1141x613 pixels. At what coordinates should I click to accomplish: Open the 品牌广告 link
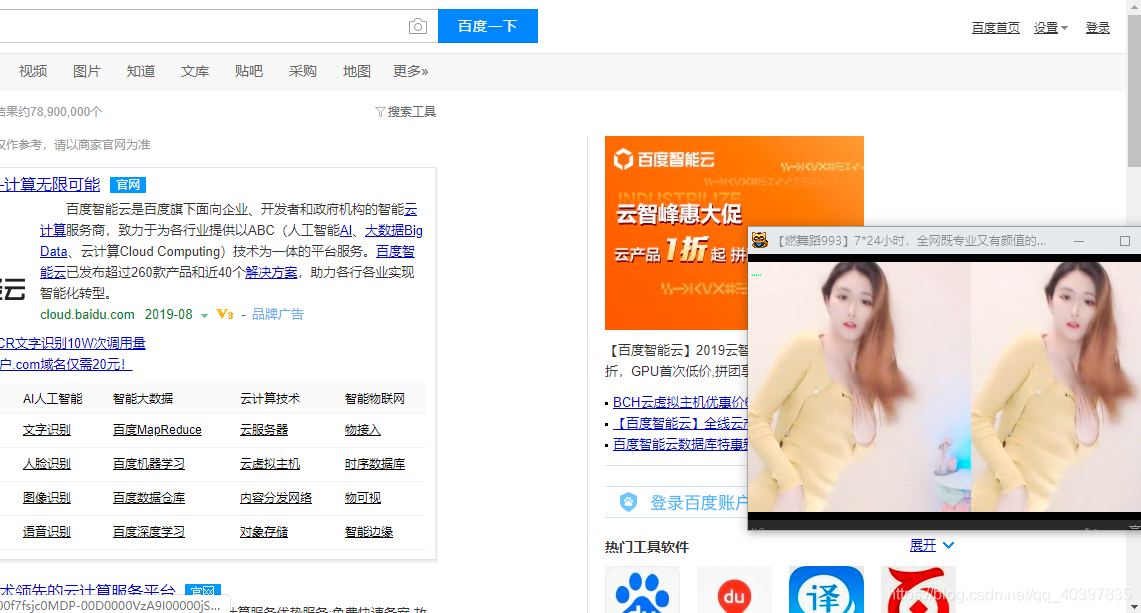277,315
